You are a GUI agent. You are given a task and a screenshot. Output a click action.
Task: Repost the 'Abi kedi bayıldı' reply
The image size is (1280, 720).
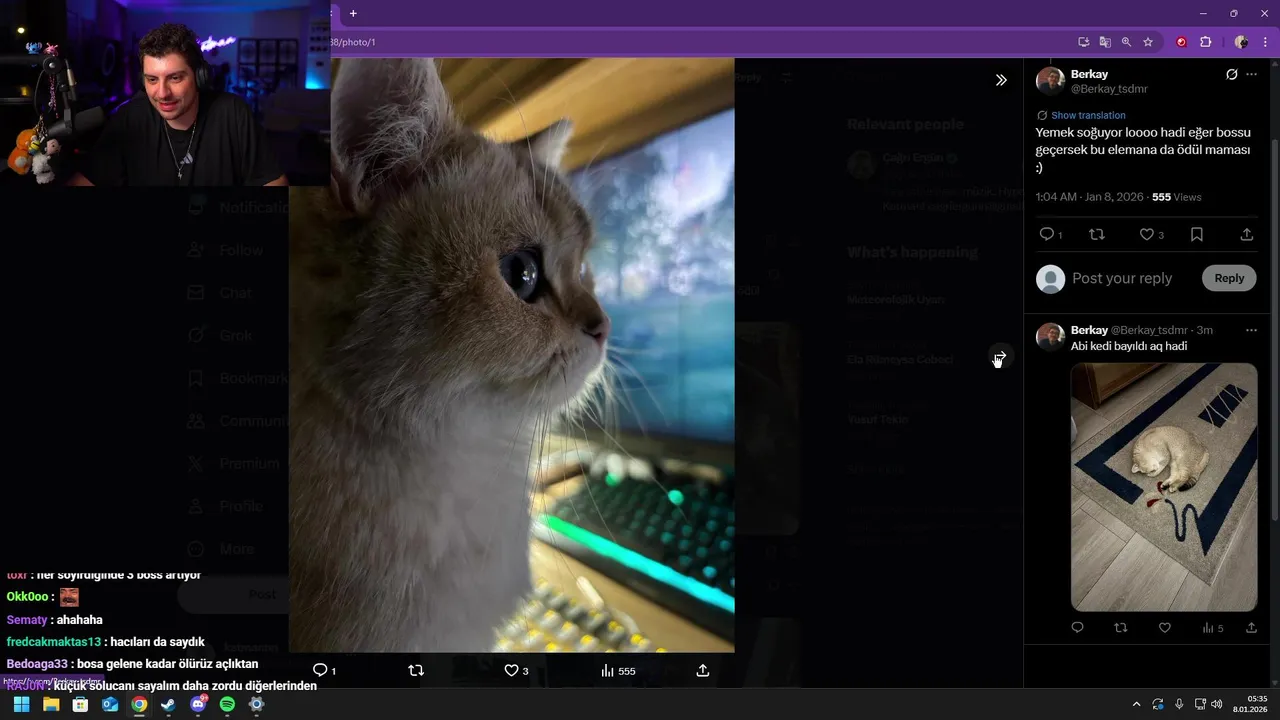point(1121,628)
